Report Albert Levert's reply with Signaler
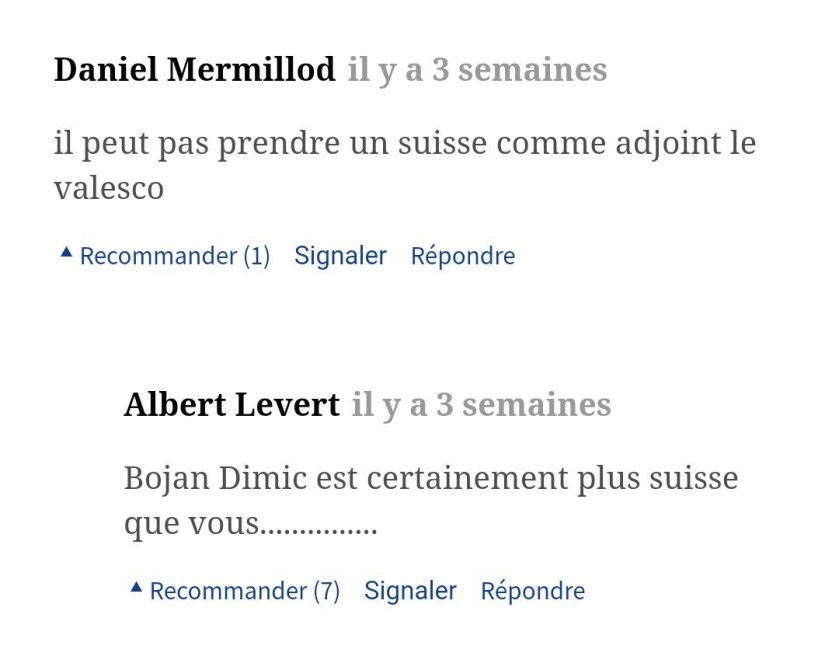 410,591
